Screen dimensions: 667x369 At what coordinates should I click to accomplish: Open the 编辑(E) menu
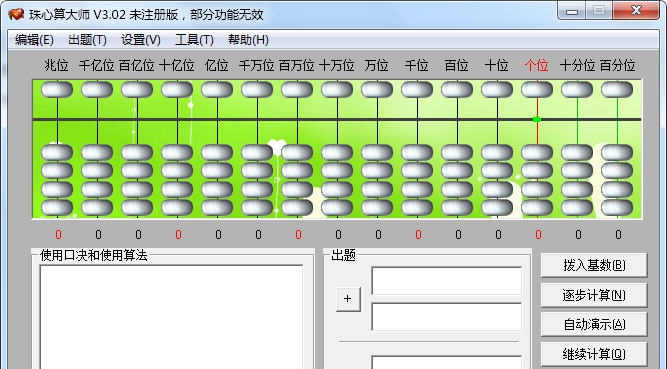coord(34,40)
